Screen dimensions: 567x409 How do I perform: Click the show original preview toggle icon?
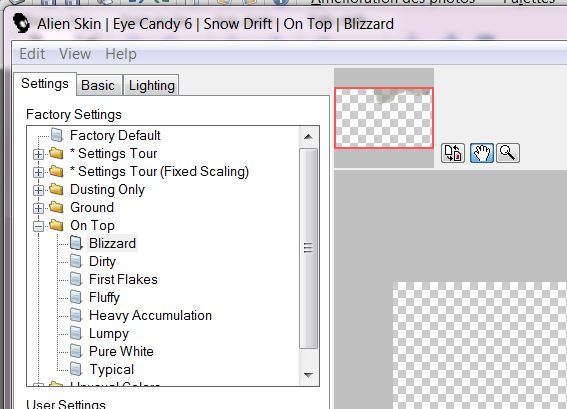click(x=453, y=153)
